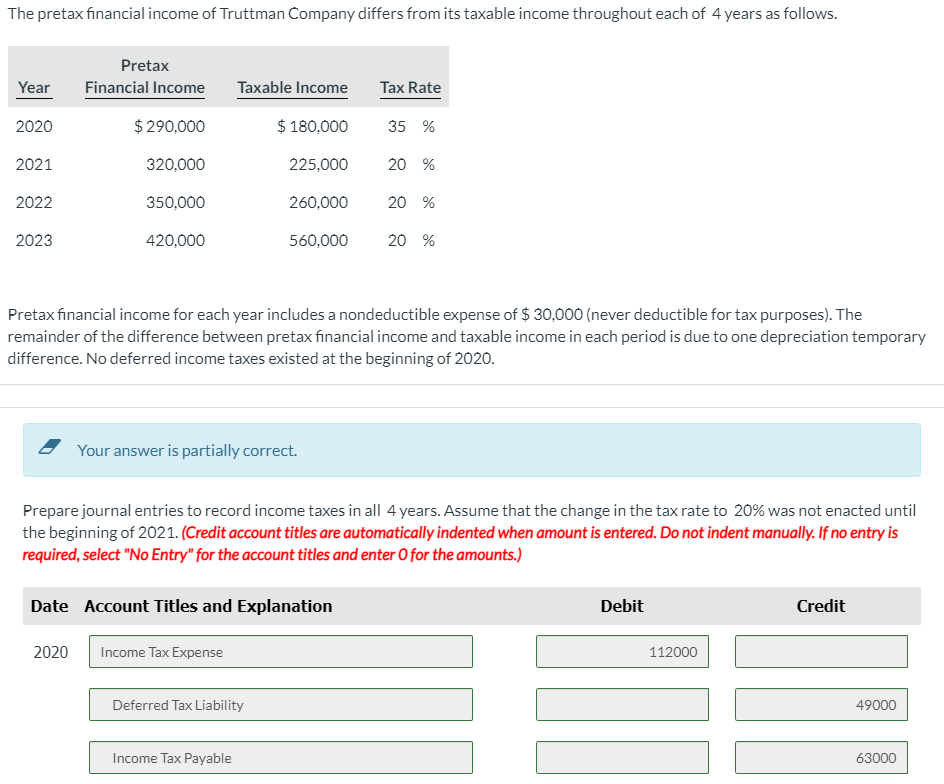Click the 560,000 taxable income cell

pos(318,240)
